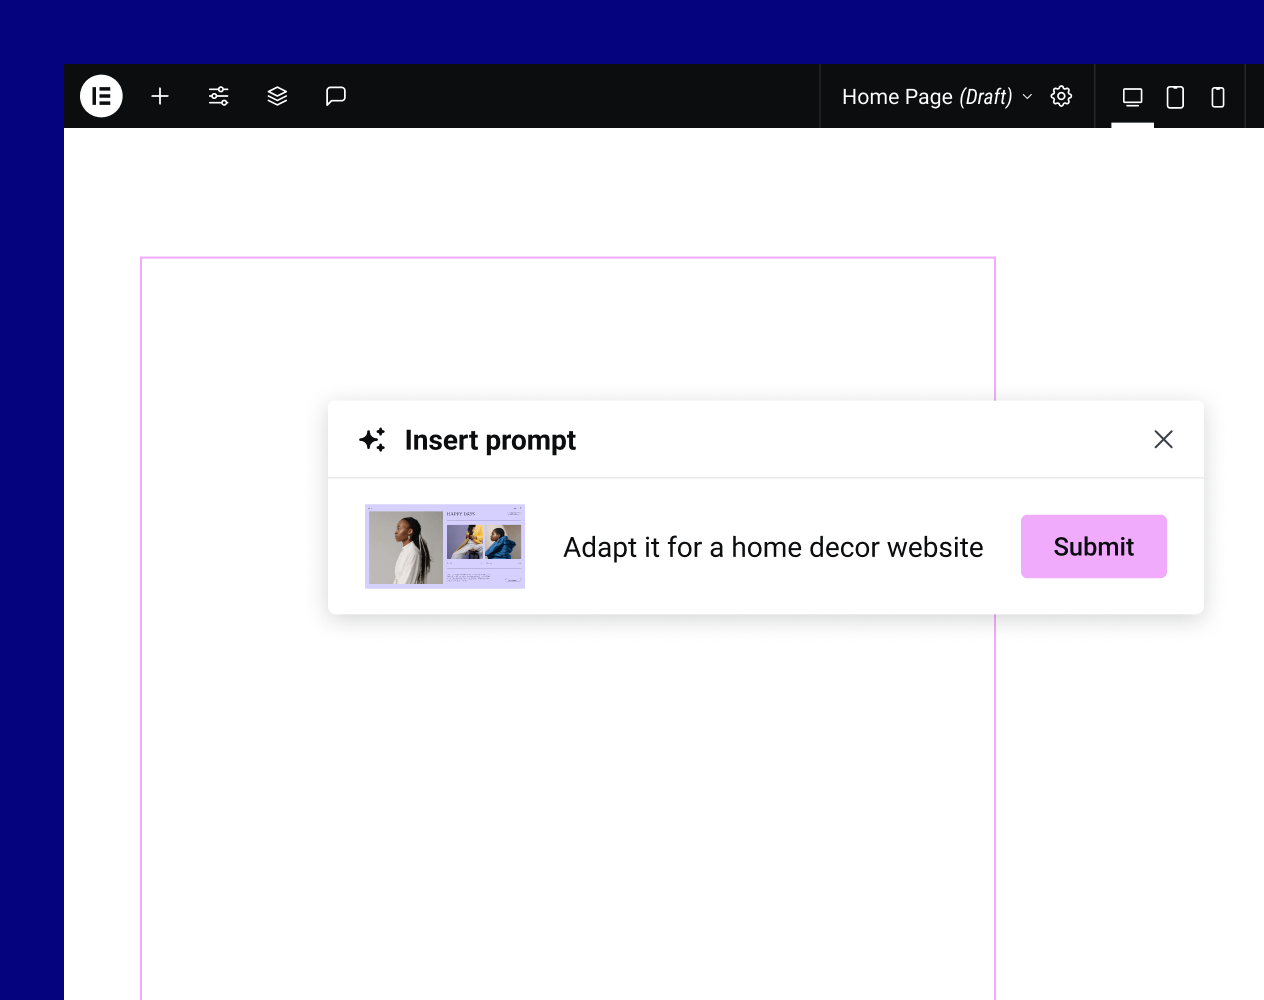Viewport: 1264px width, 1000px height.
Task: Click the AI sparkle icon in prompt dialog
Action: pos(372,440)
